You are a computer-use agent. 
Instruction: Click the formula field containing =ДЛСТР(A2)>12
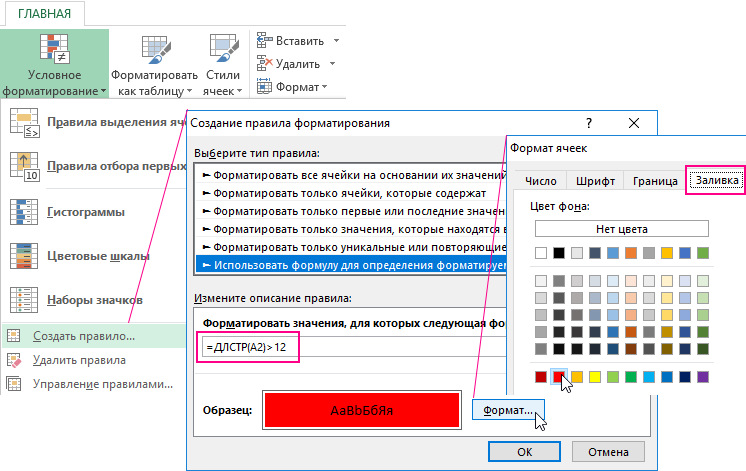click(x=353, y=347)
